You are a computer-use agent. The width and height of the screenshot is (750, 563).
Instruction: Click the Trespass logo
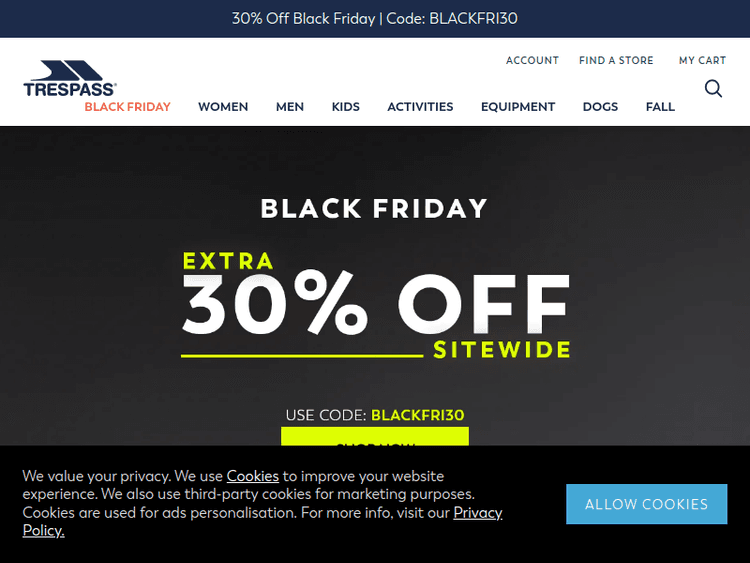pos(70,78)
